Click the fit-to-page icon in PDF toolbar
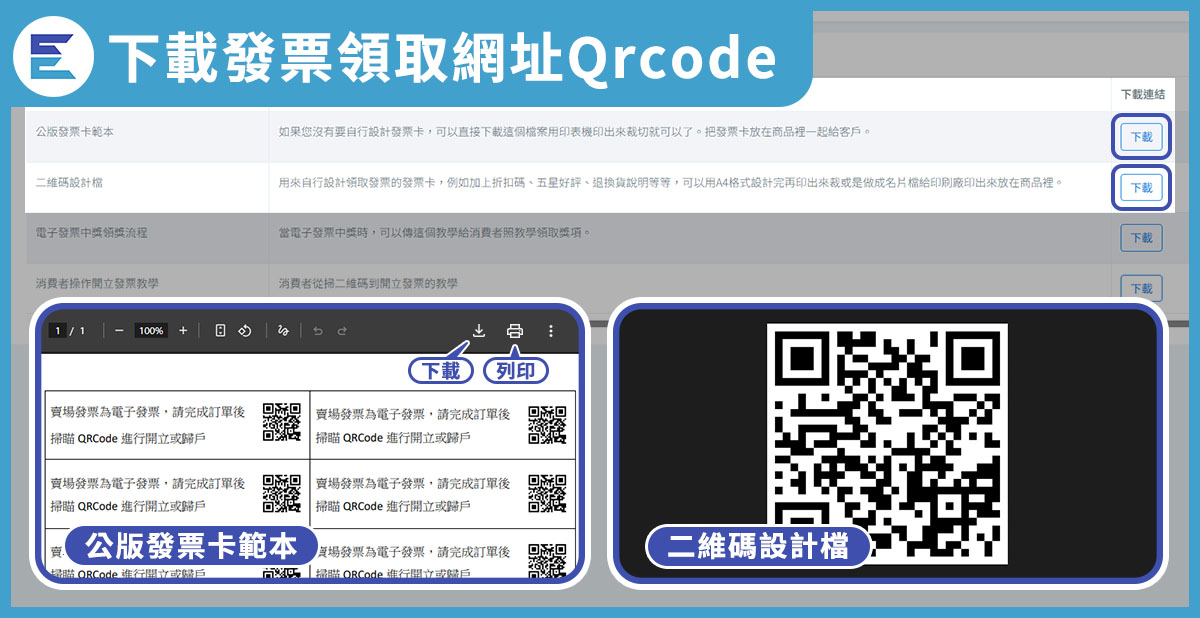Image resolution: width=1200 pixels, height=618 pixels. pos(220,330)
